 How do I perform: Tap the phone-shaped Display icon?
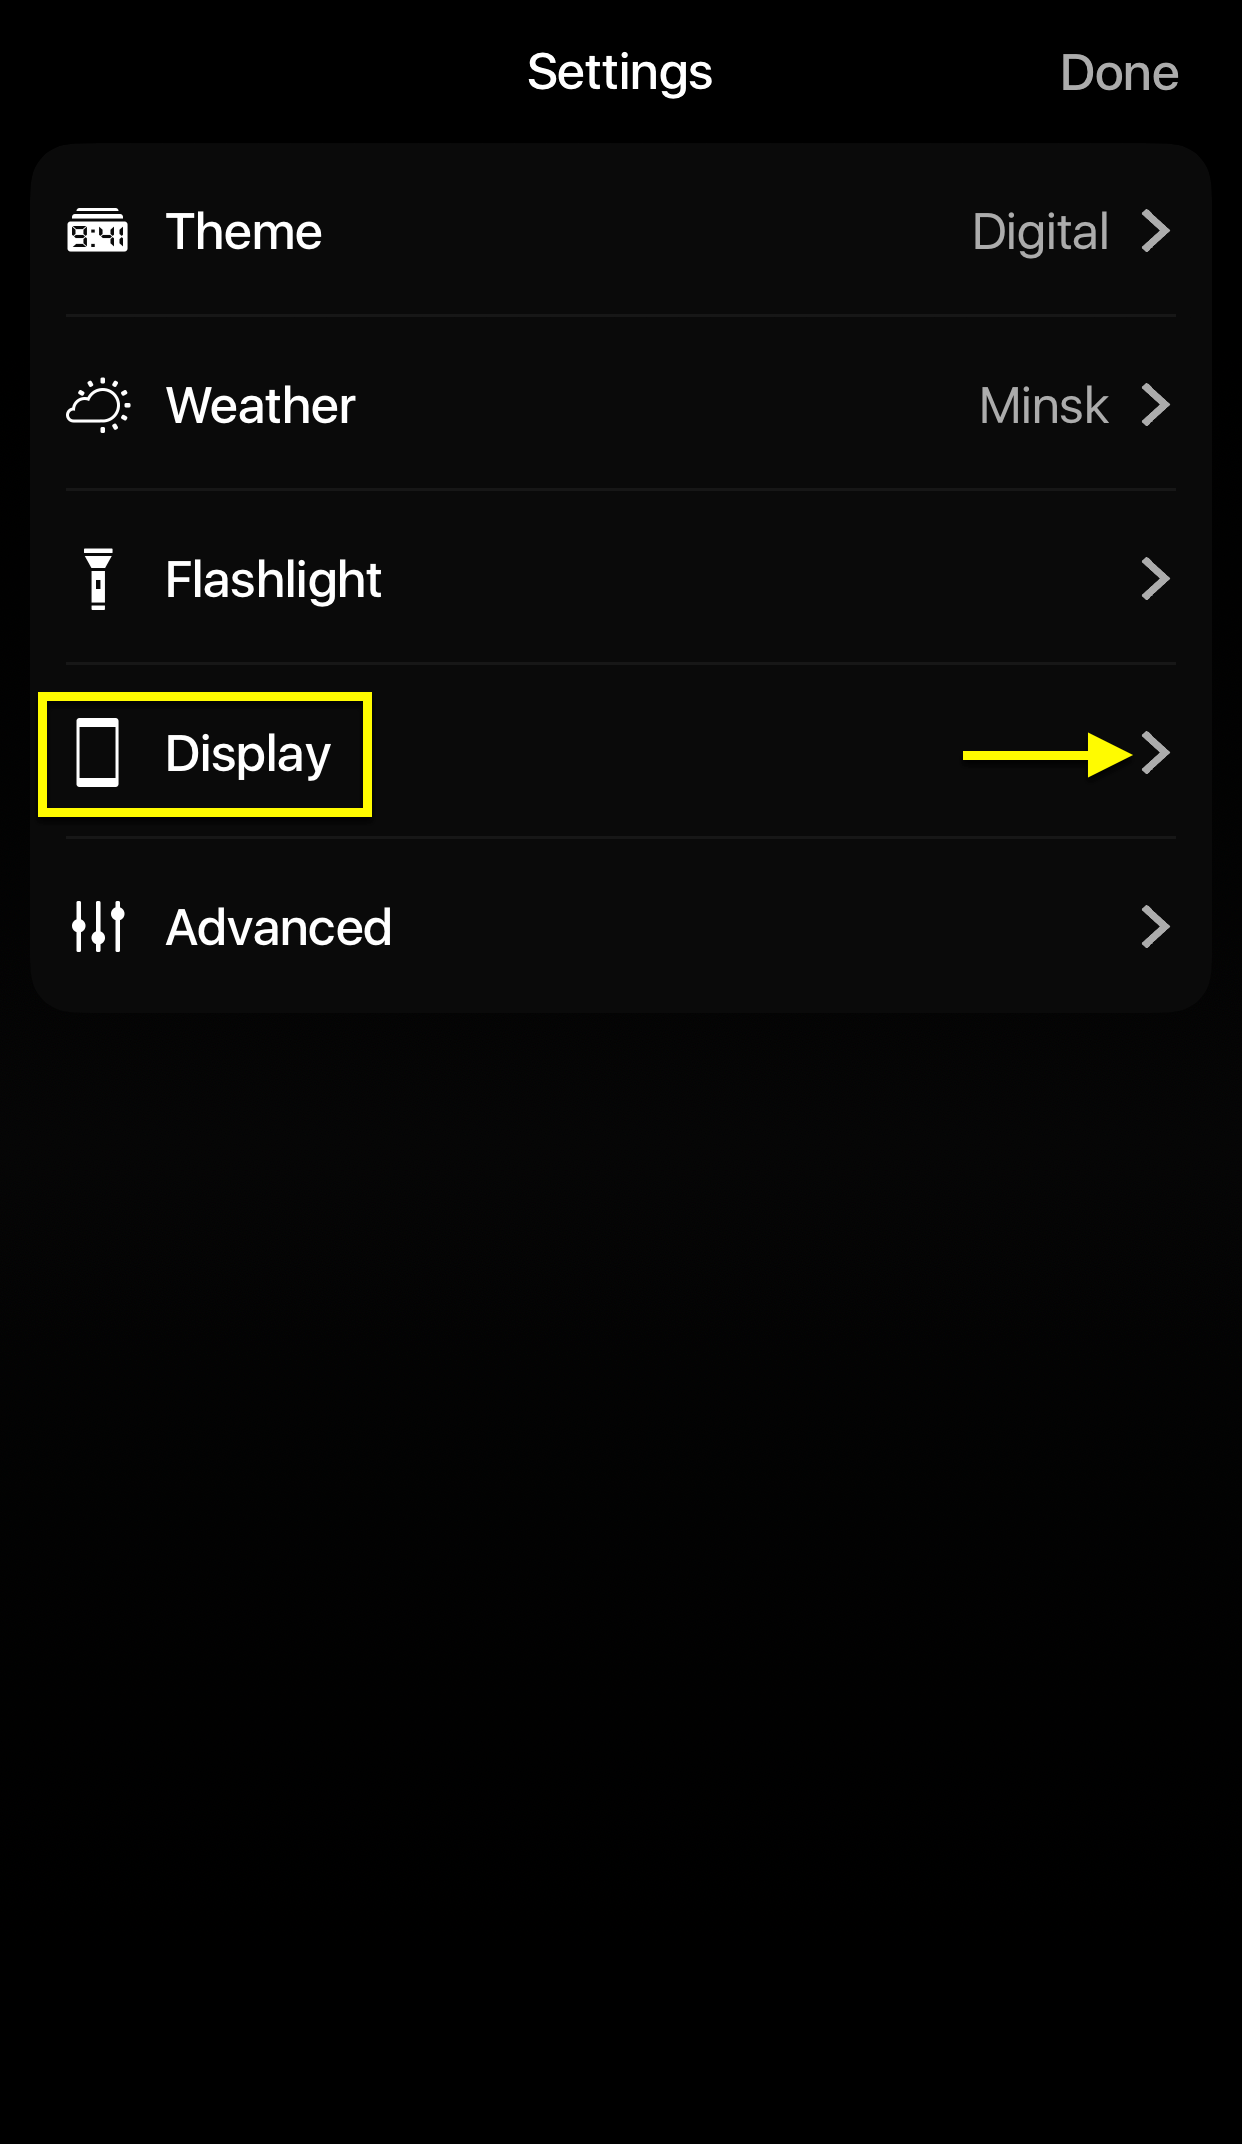[98, 753]
